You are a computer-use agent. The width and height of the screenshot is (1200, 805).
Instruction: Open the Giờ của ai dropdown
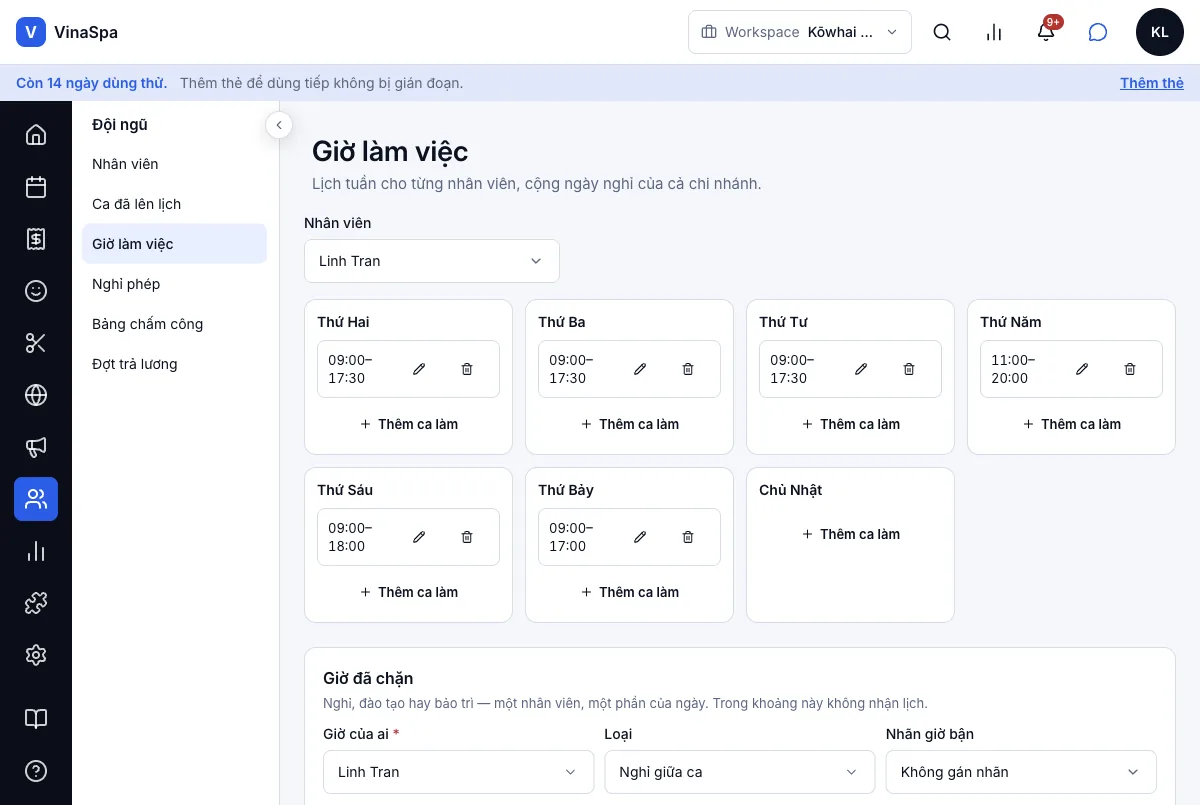coord(458,772)
